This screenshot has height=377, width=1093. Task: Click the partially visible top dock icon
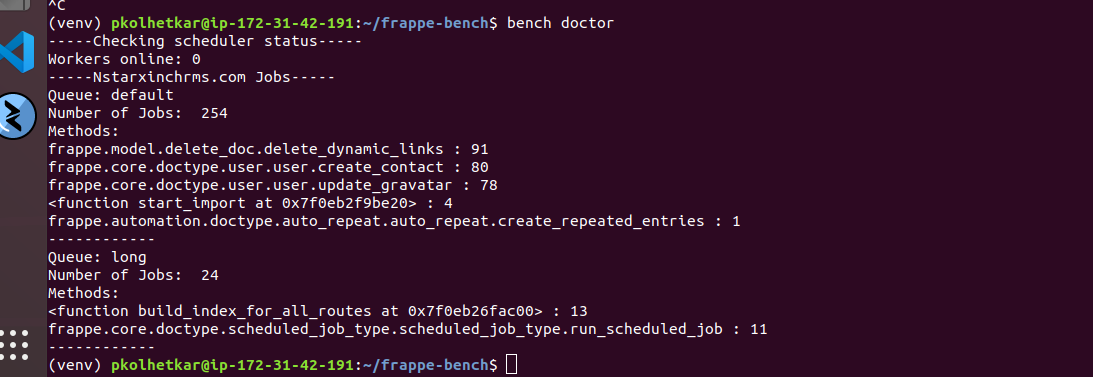(15, 5)
